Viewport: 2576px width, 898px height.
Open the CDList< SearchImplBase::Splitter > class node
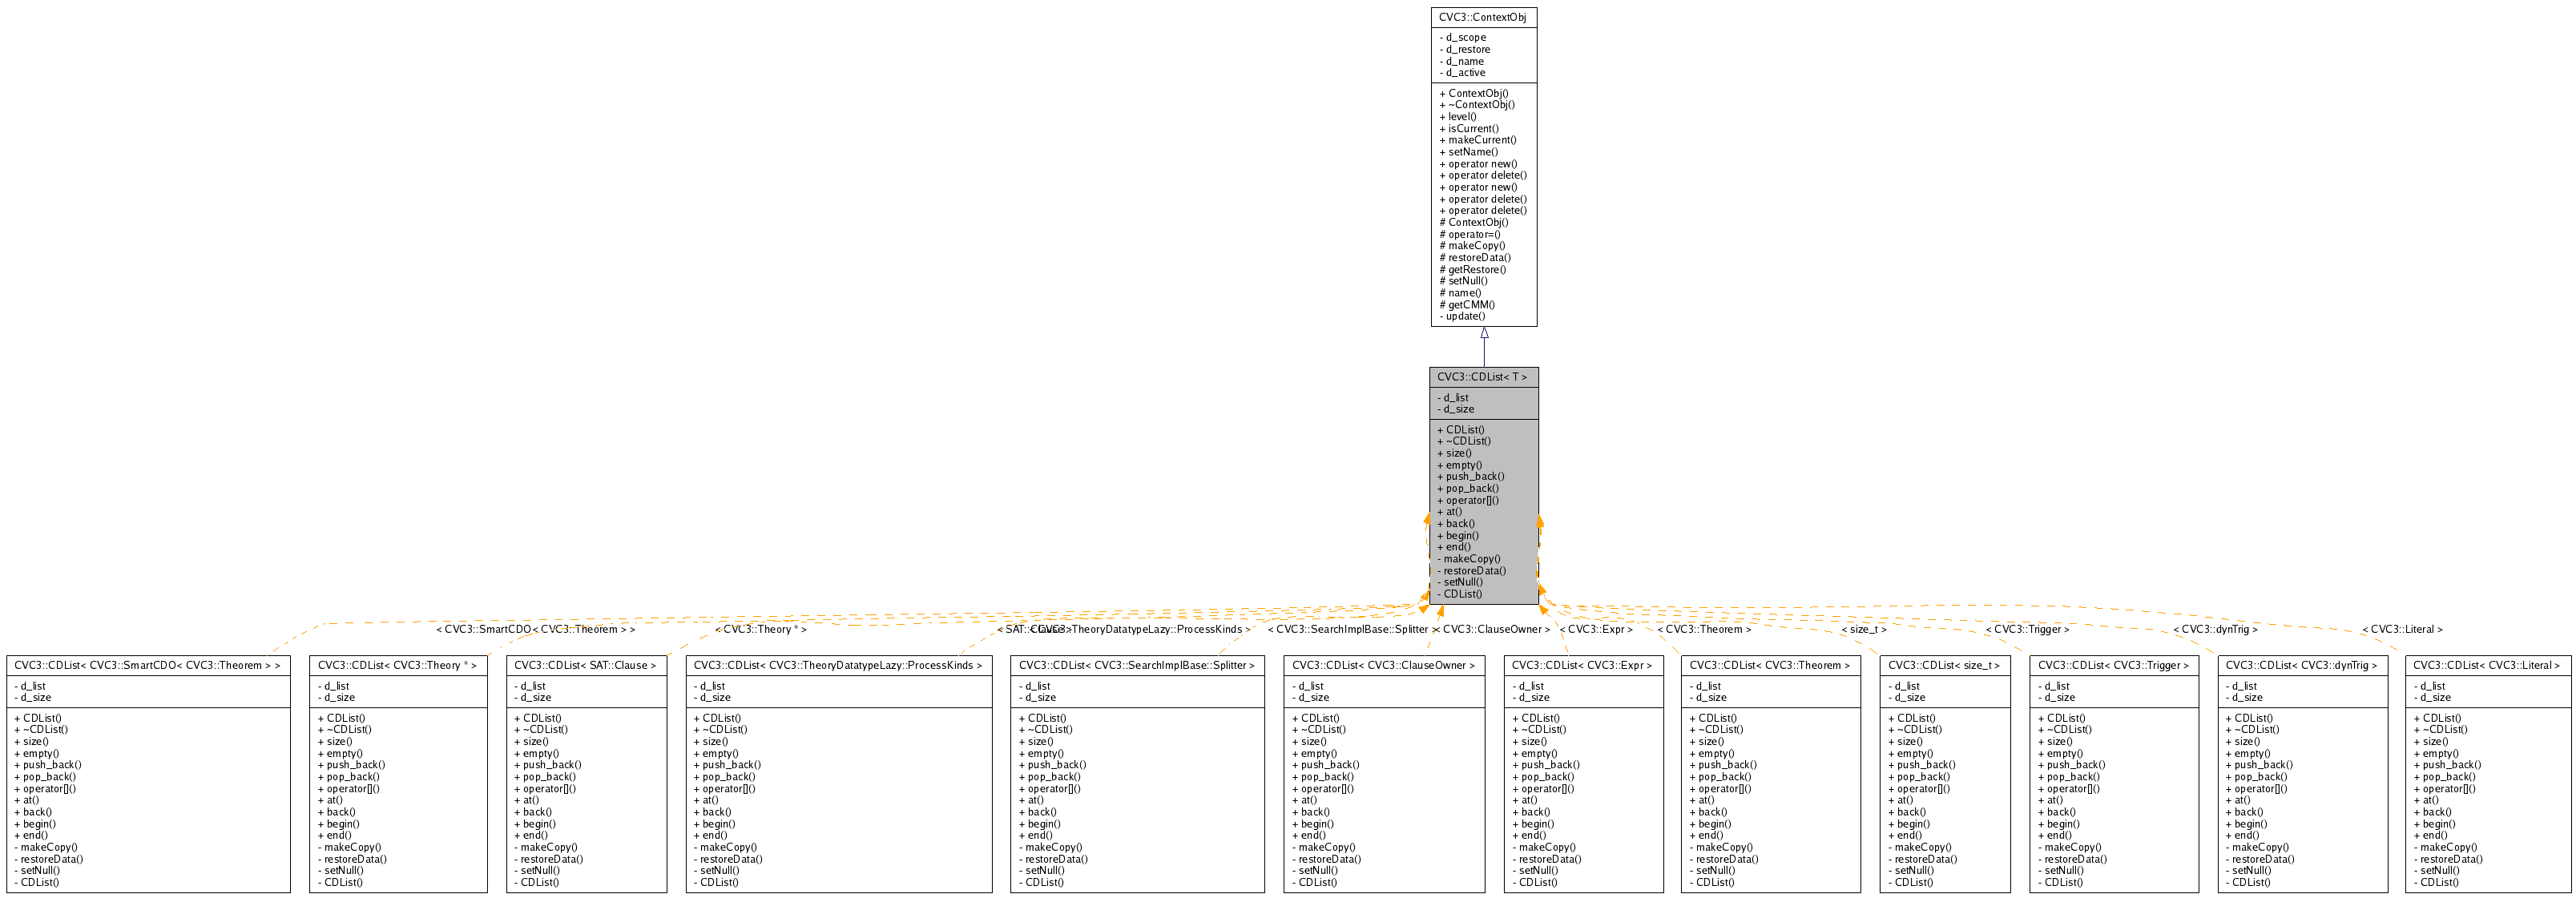point(1136,665)
